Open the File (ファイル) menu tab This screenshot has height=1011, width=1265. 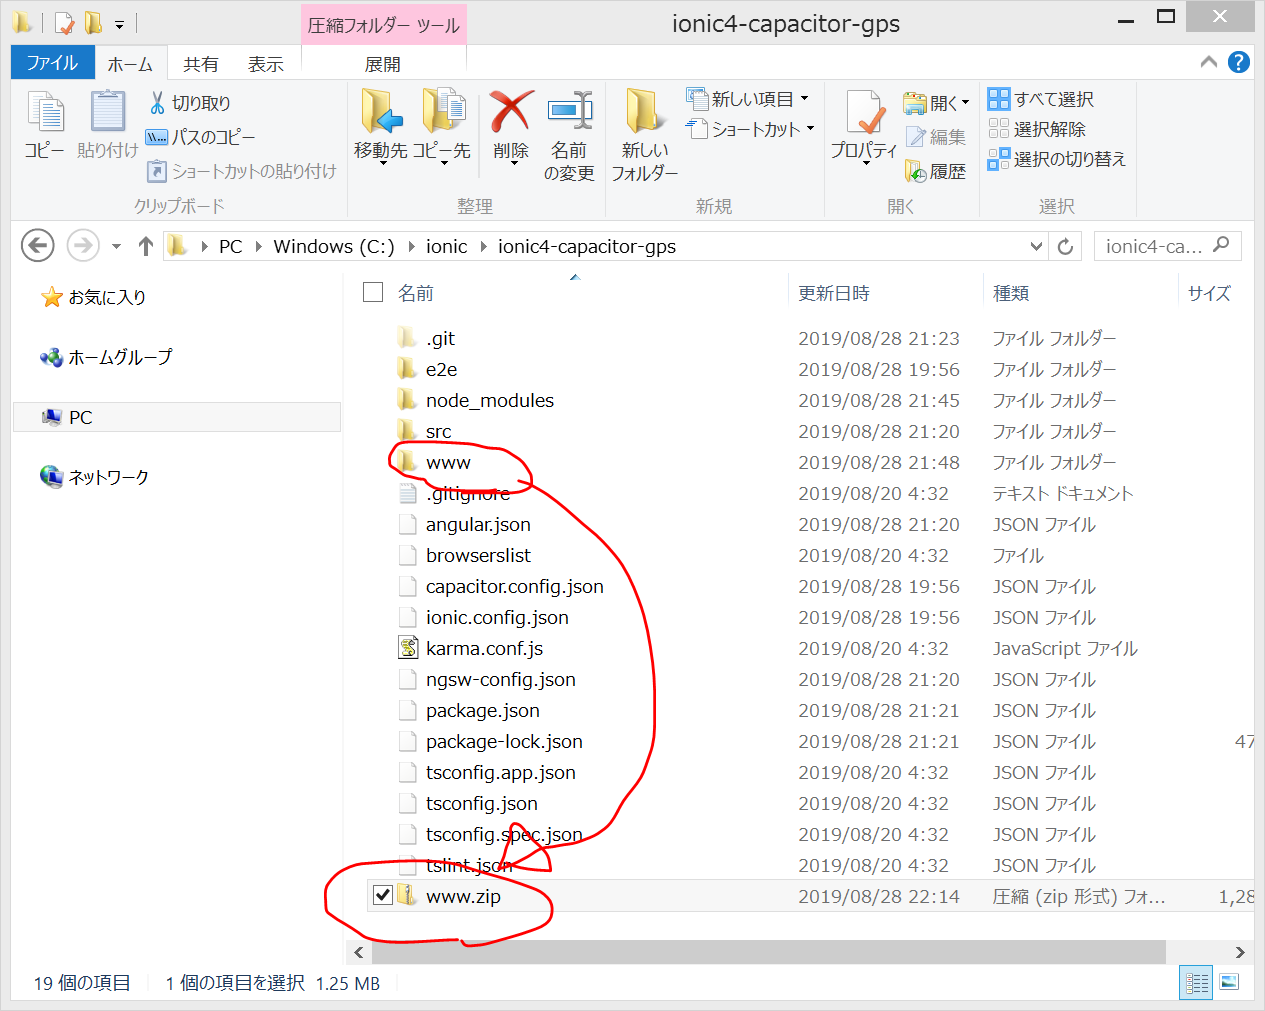[52, 63]
